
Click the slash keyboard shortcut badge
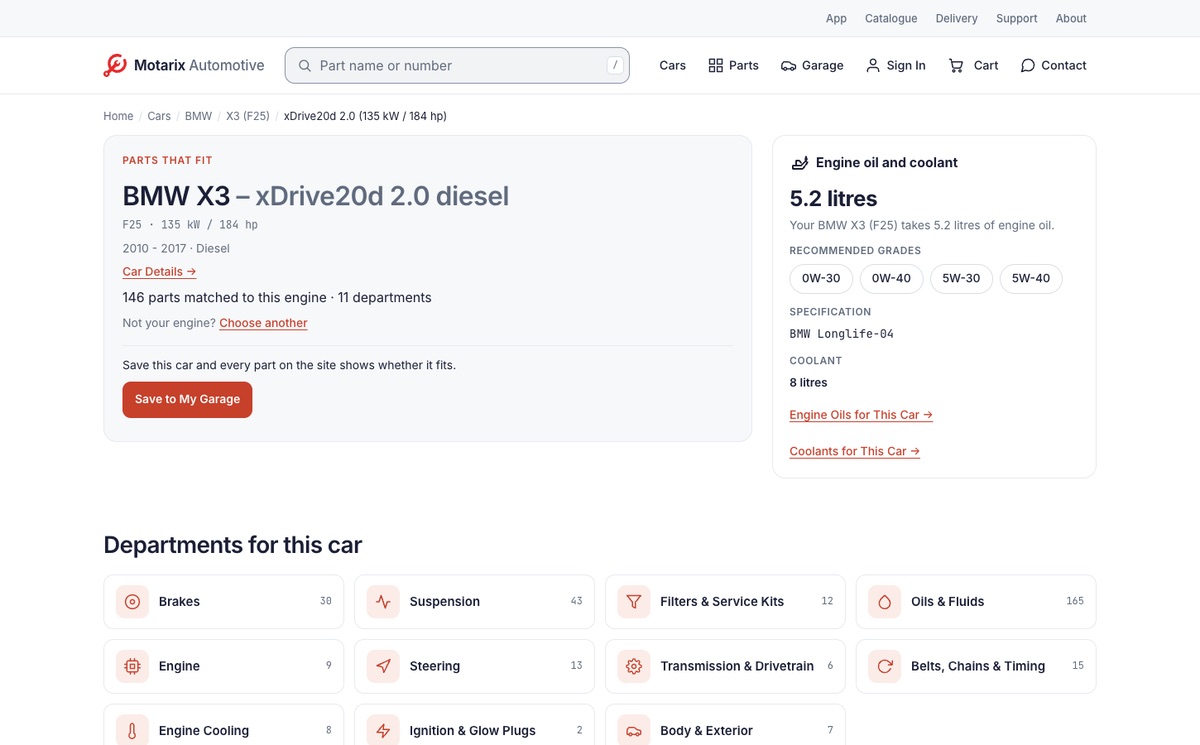615,66
